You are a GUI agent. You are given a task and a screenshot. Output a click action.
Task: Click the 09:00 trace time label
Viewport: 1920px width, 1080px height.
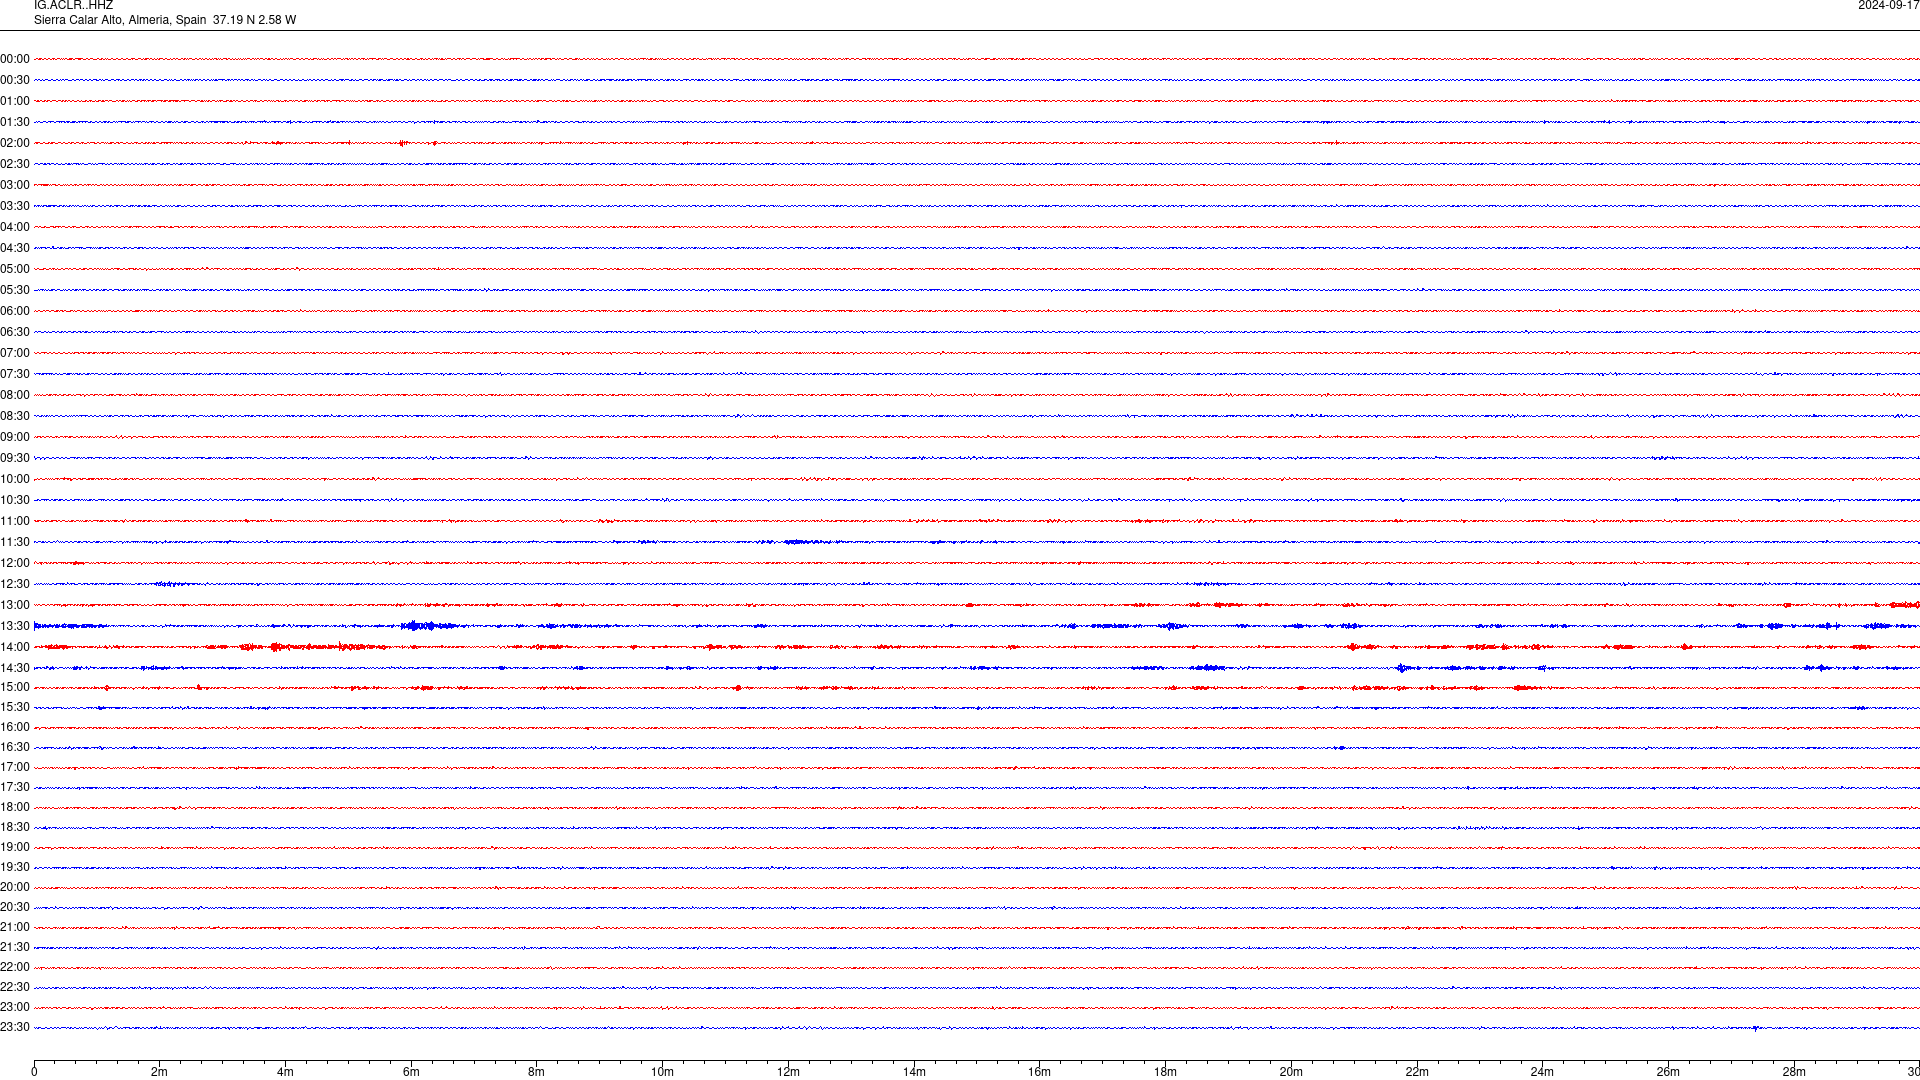click(x=15, y=437)
